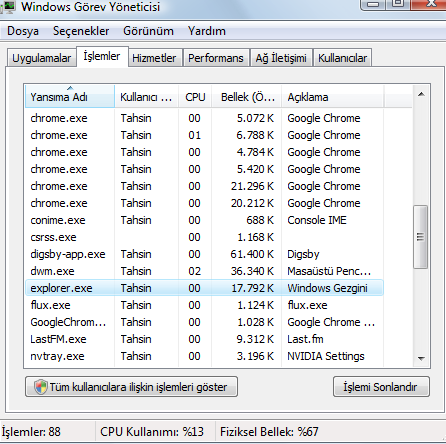Select the chrome.exe row with 5.072 K

point(204,118)
